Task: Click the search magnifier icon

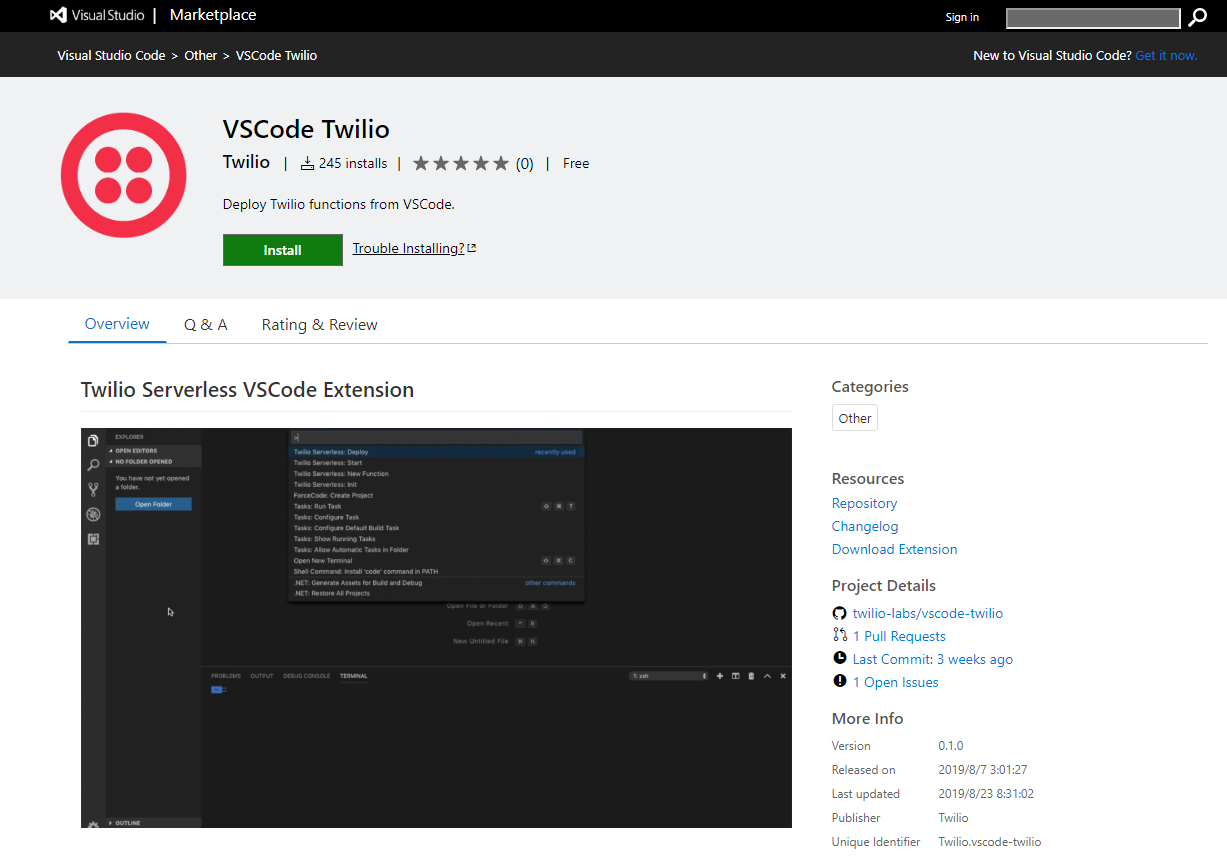Action: 1197,17
